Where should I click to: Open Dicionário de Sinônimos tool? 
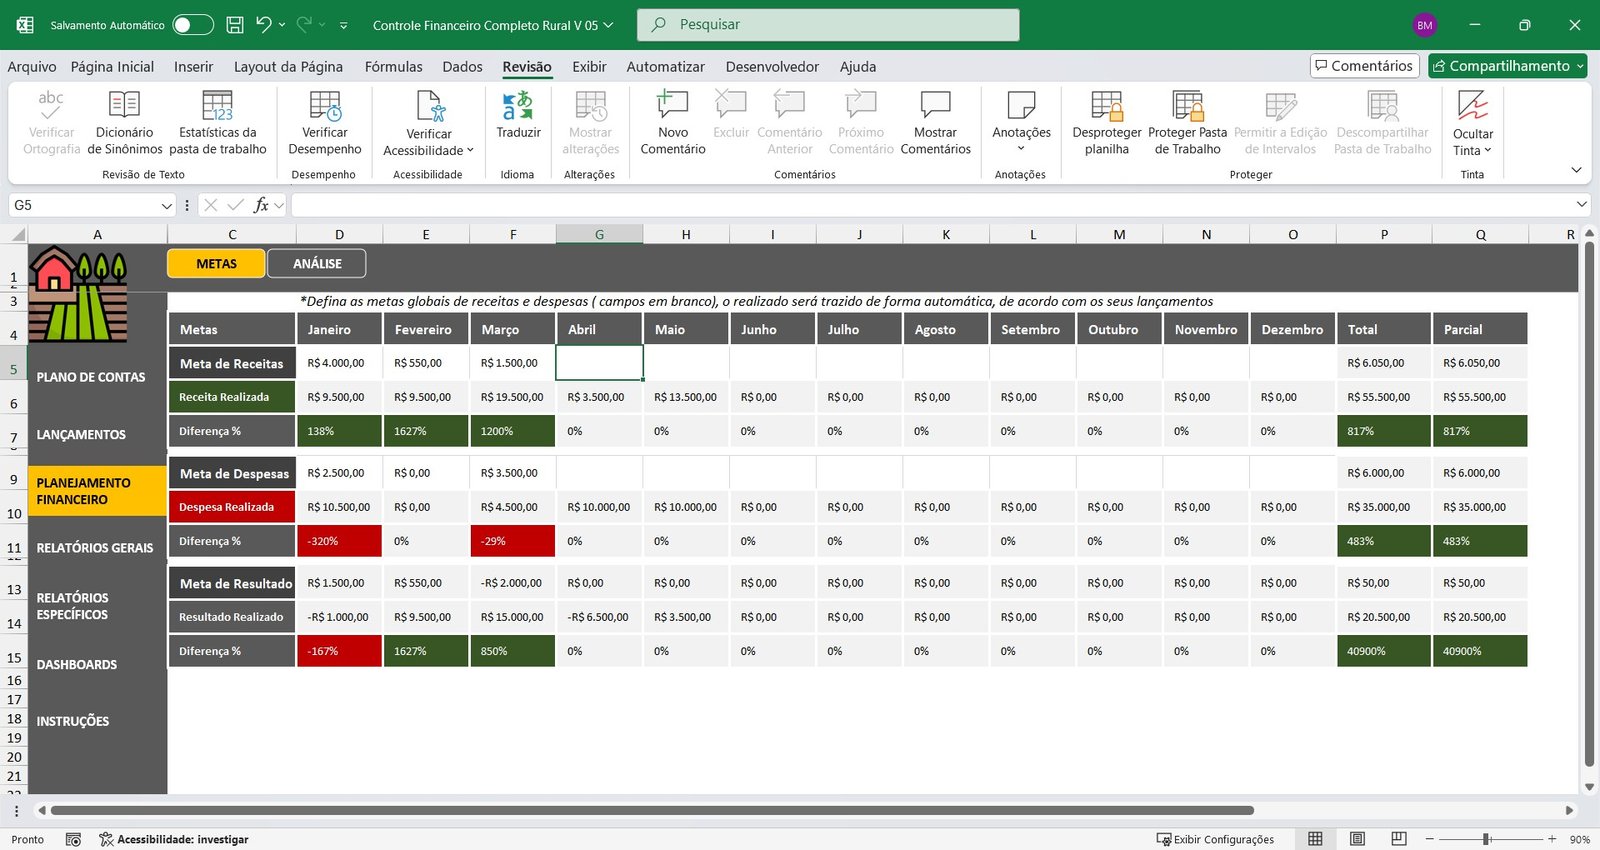click(124, 122)
